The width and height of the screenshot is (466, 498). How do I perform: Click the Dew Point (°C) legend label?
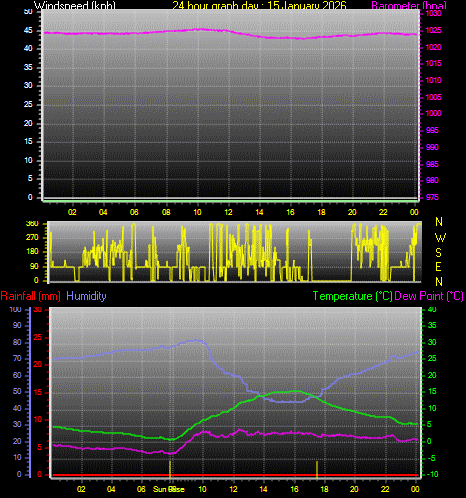point(429,296)
